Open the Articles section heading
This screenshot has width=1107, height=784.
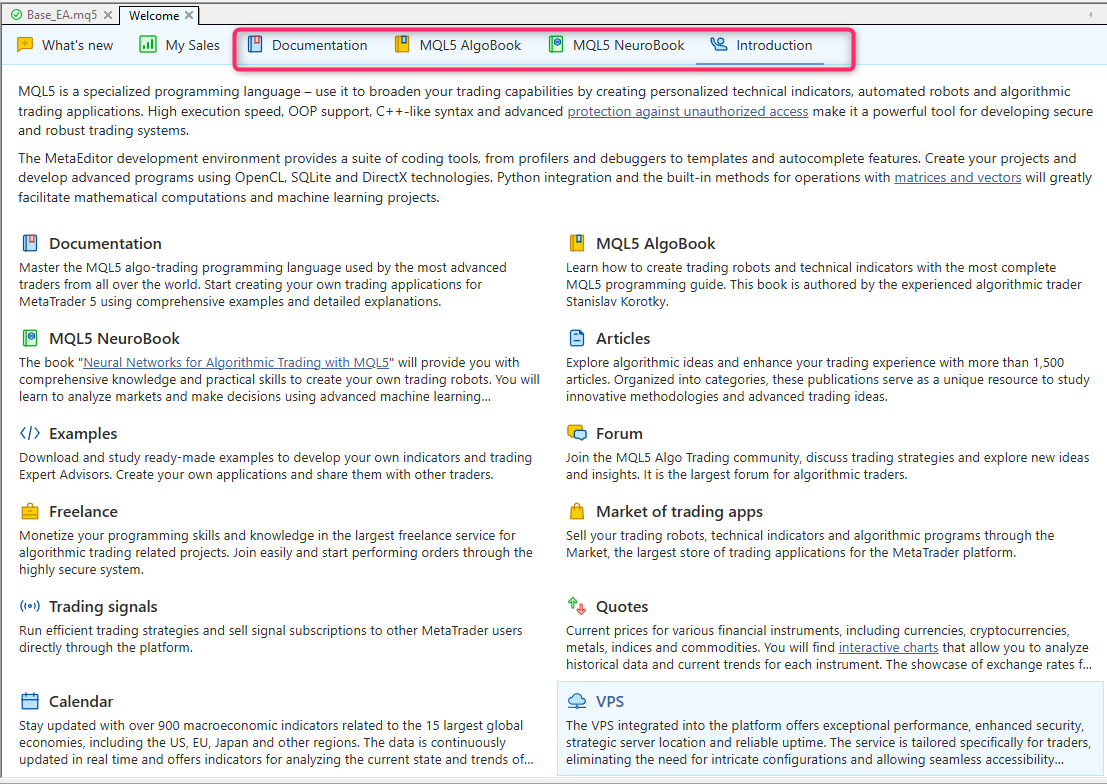click(623, 338)
